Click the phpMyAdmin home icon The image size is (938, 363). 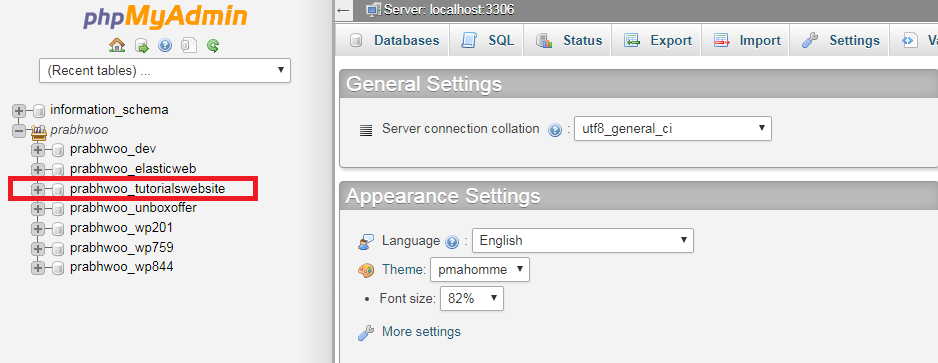click(x=117, y=45)
